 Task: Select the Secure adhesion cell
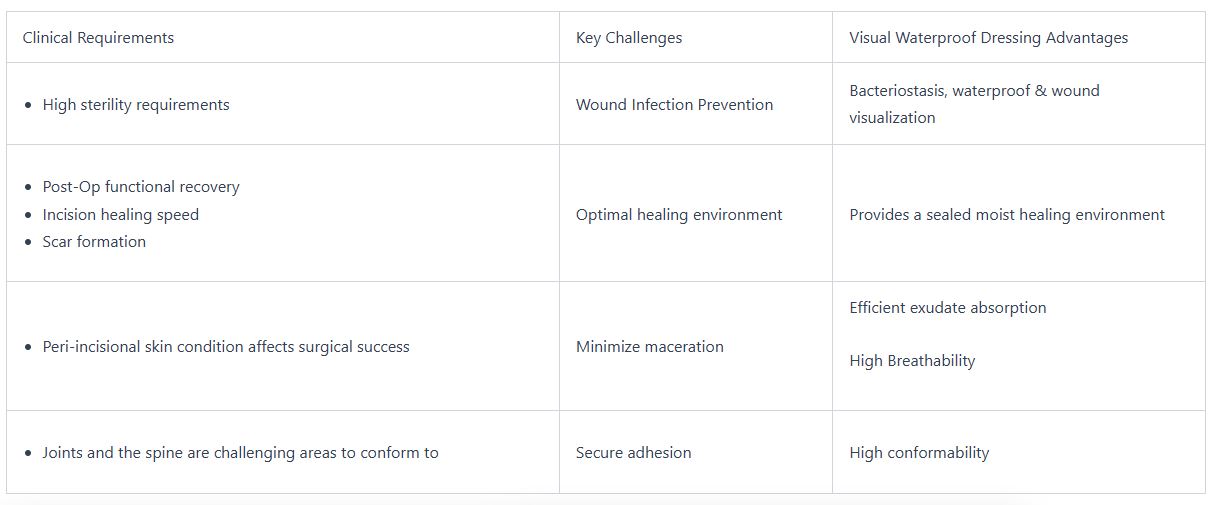[633, 453]
